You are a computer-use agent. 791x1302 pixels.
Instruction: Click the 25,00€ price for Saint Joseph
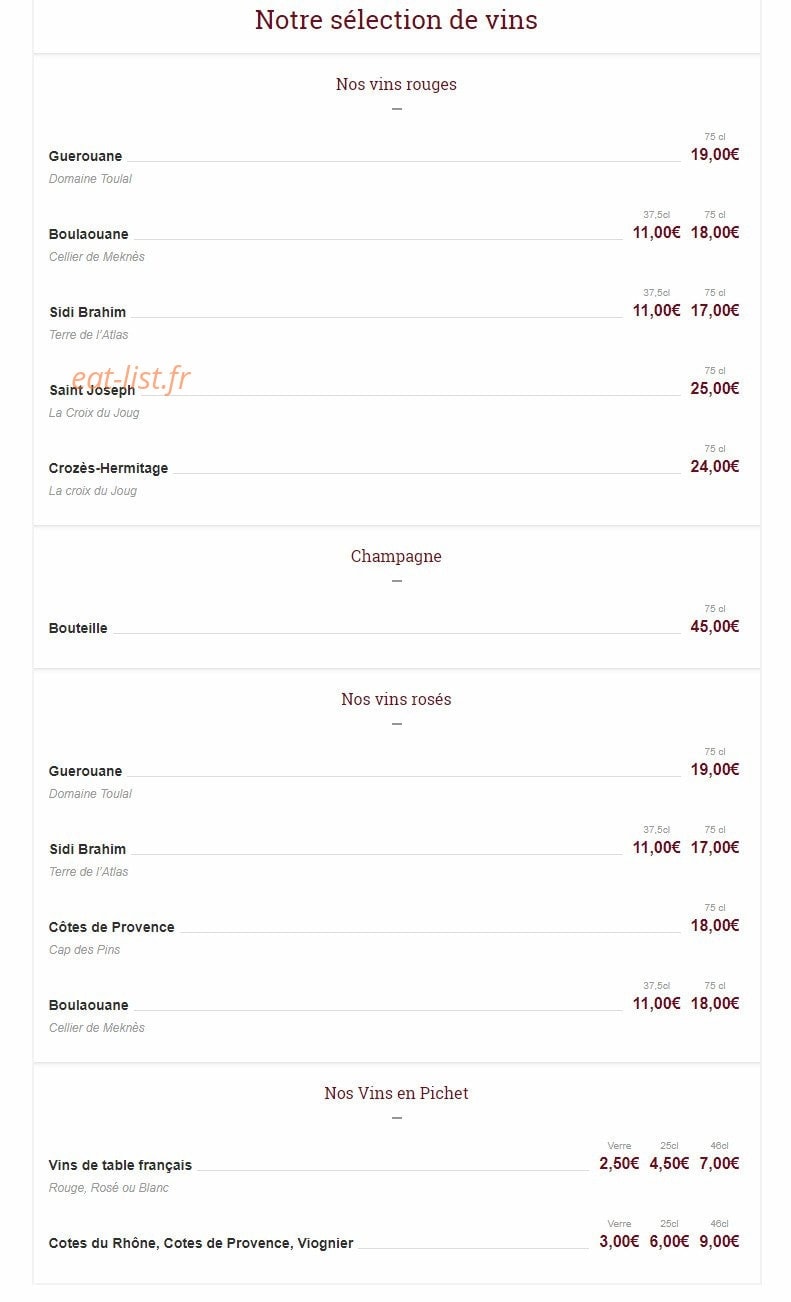coord(715,388)
